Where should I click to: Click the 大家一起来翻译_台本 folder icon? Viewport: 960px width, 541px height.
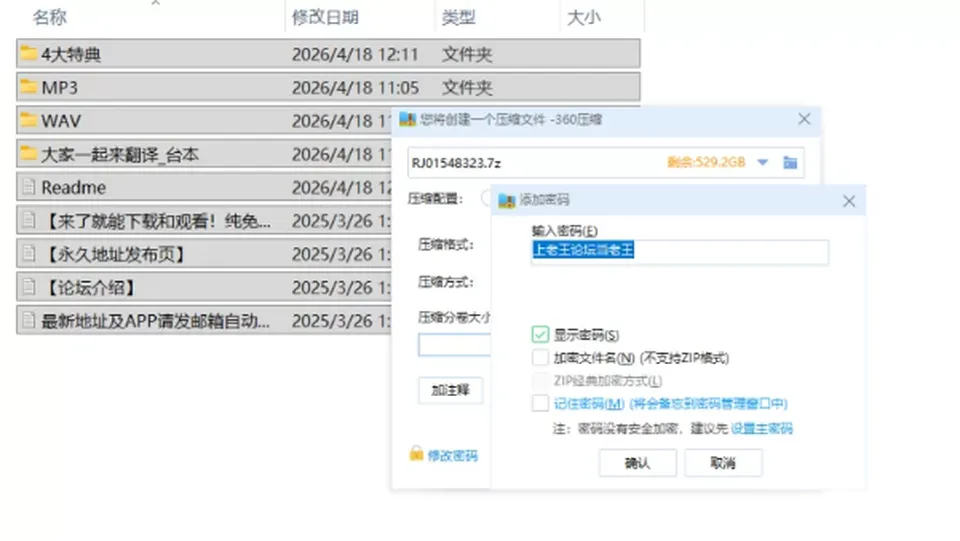pos(28,153)
